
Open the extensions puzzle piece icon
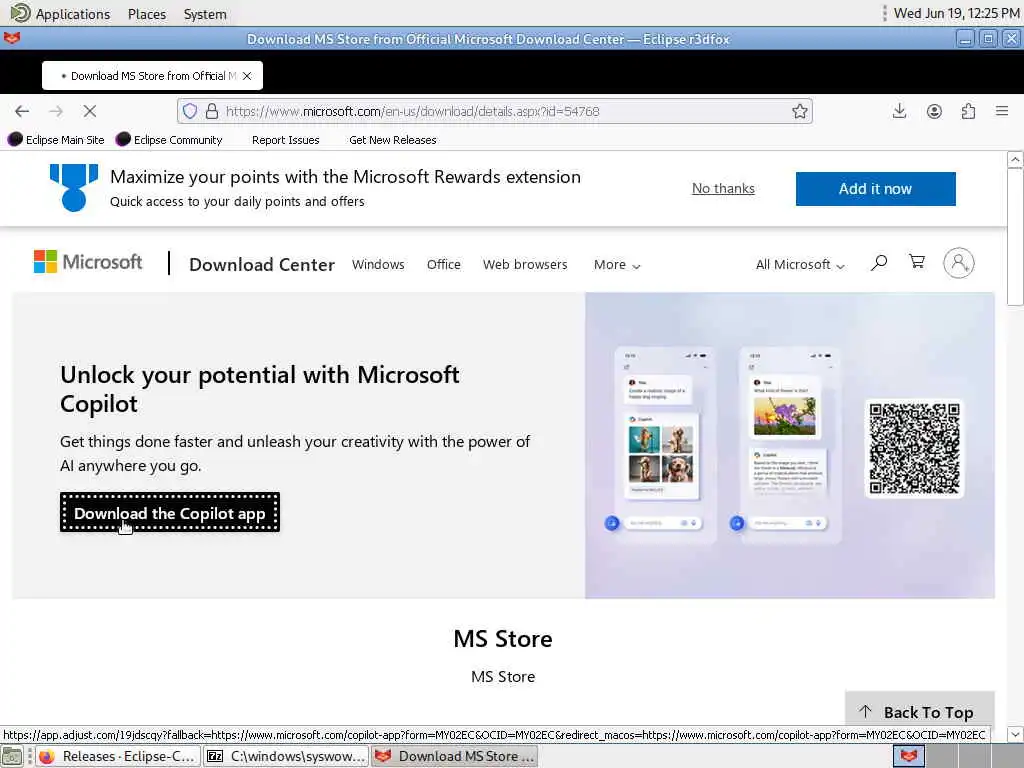968,111
